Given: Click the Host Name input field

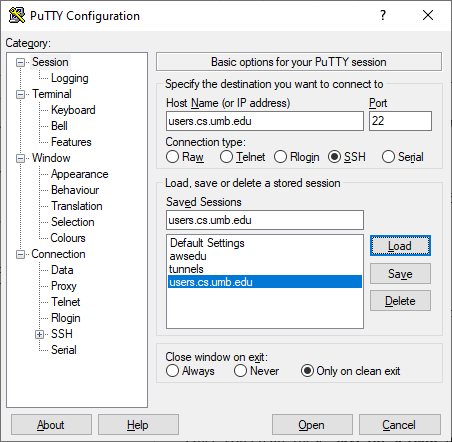Looking at the screenshot, I should tap(265, 121).
